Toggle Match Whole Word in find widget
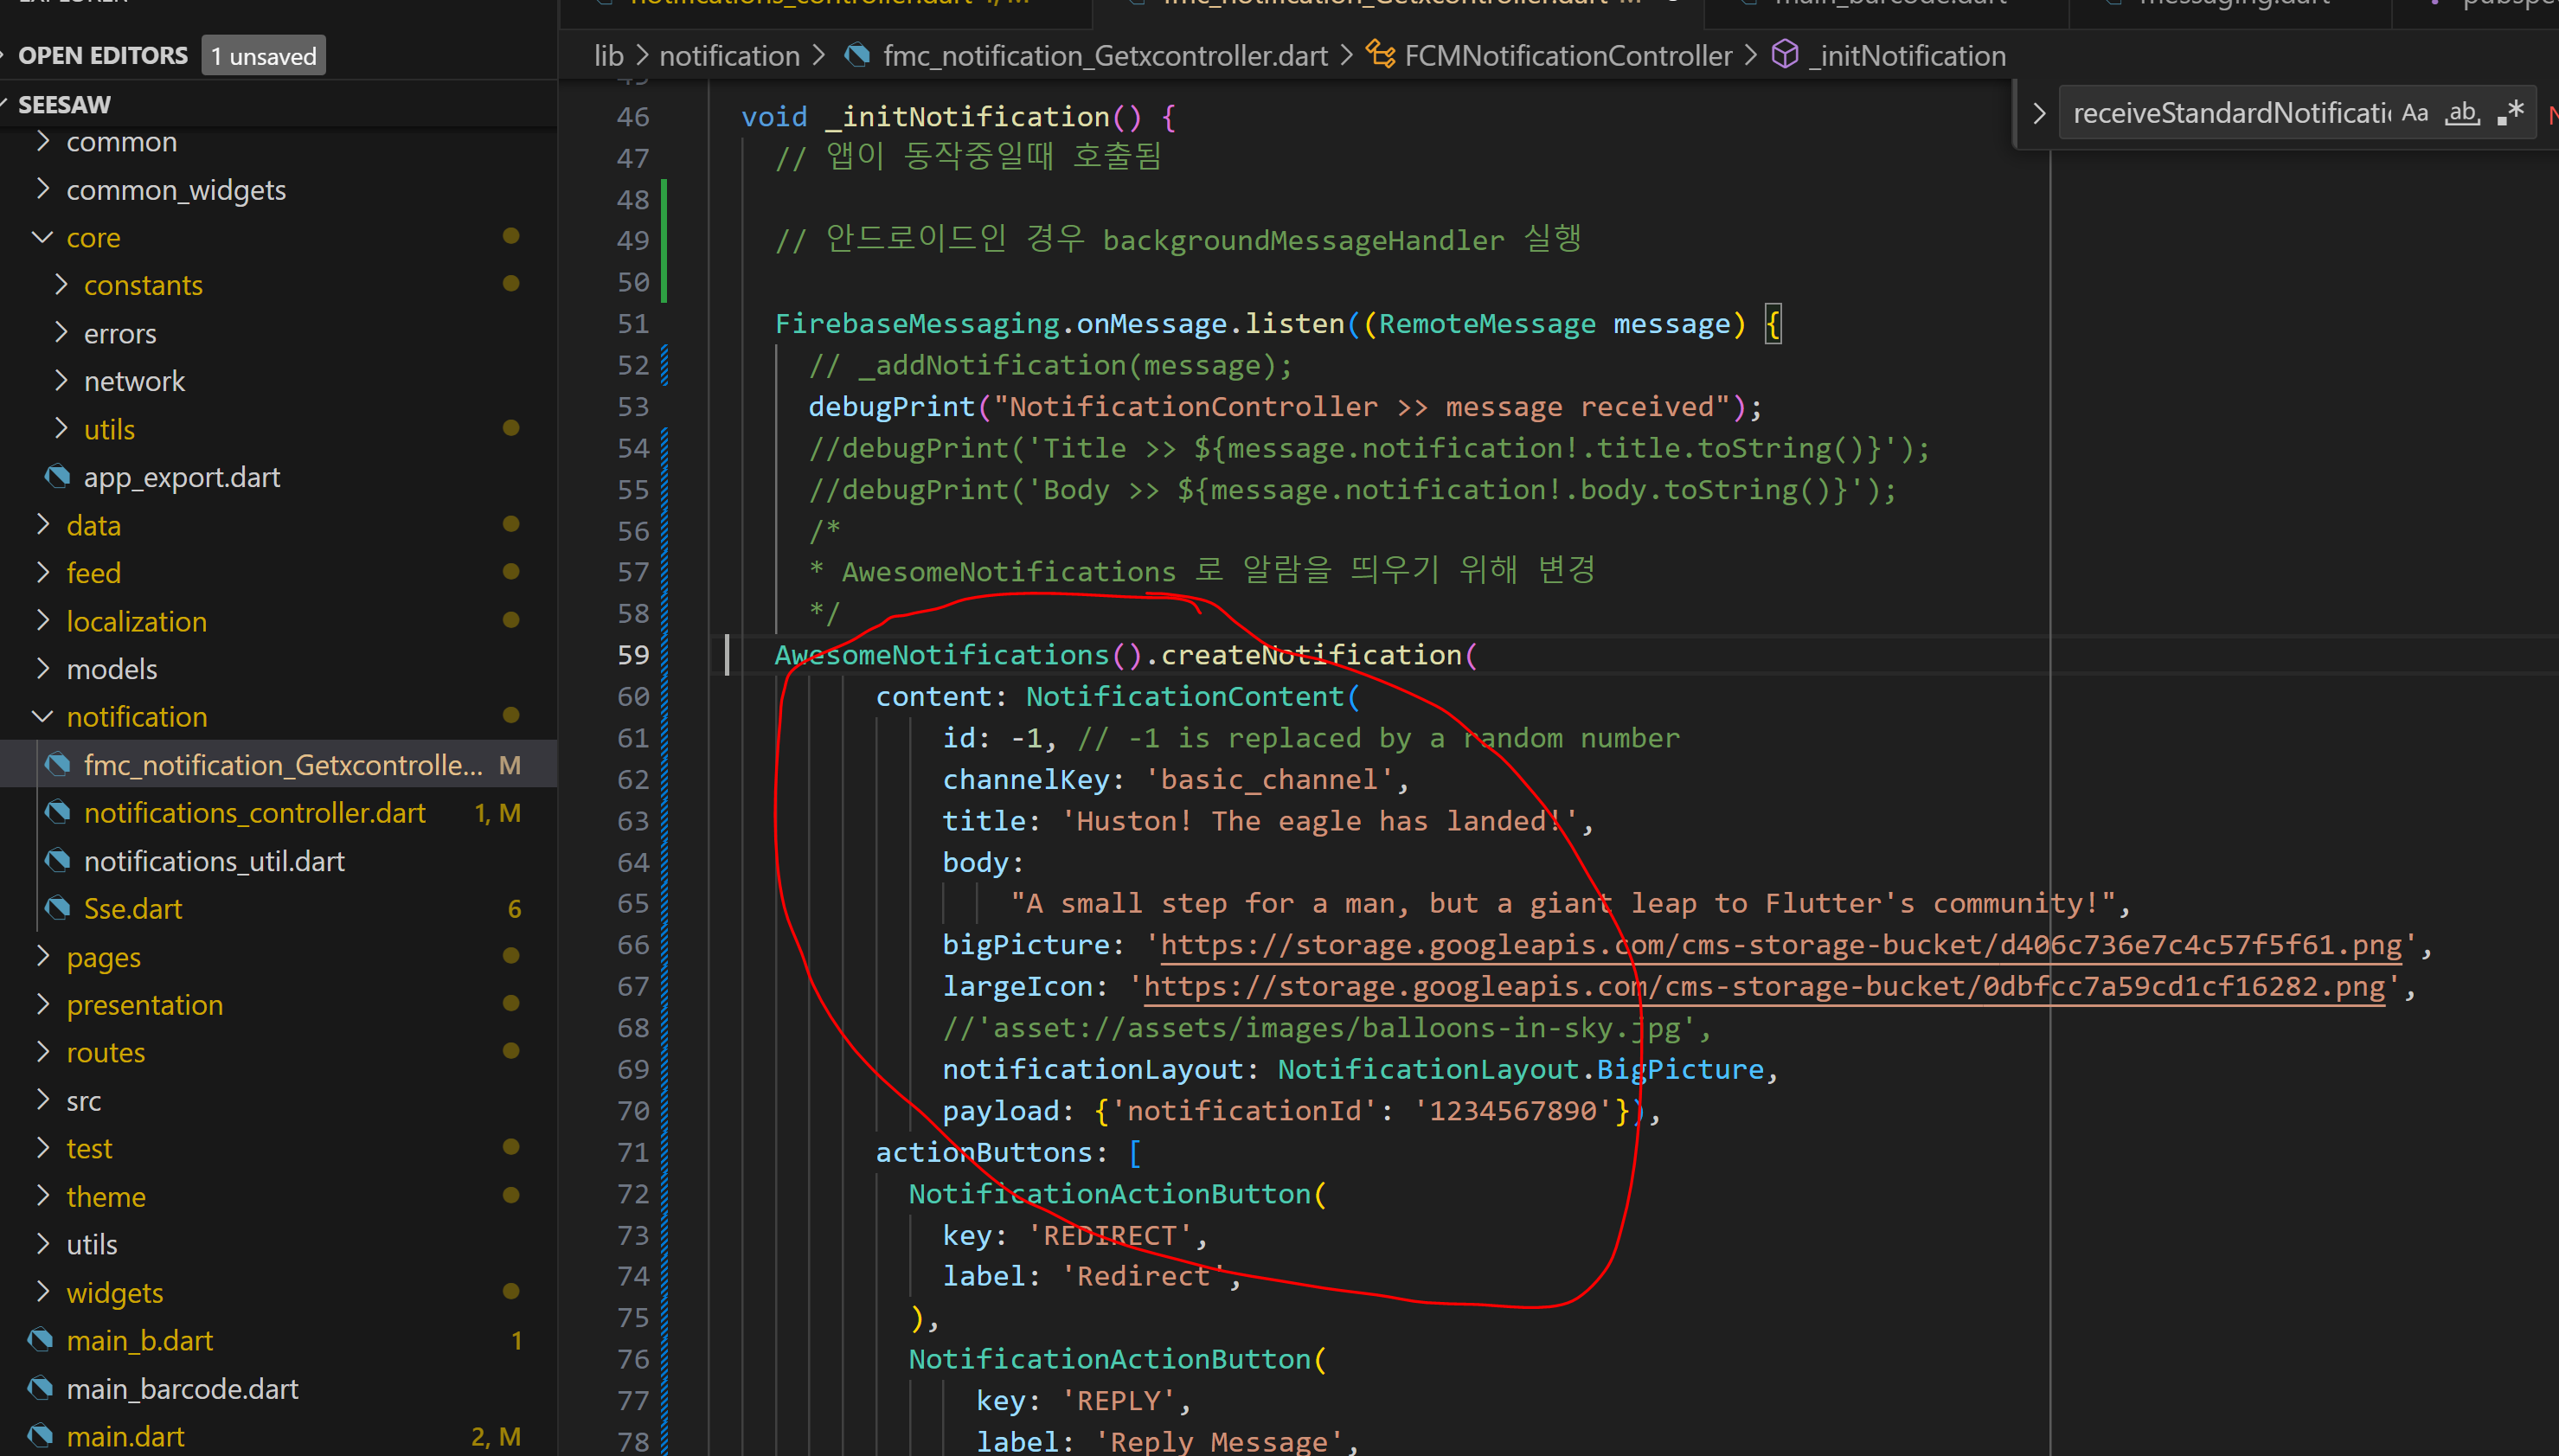This screenshot has height=1456, width=2559. (2462, 113)
